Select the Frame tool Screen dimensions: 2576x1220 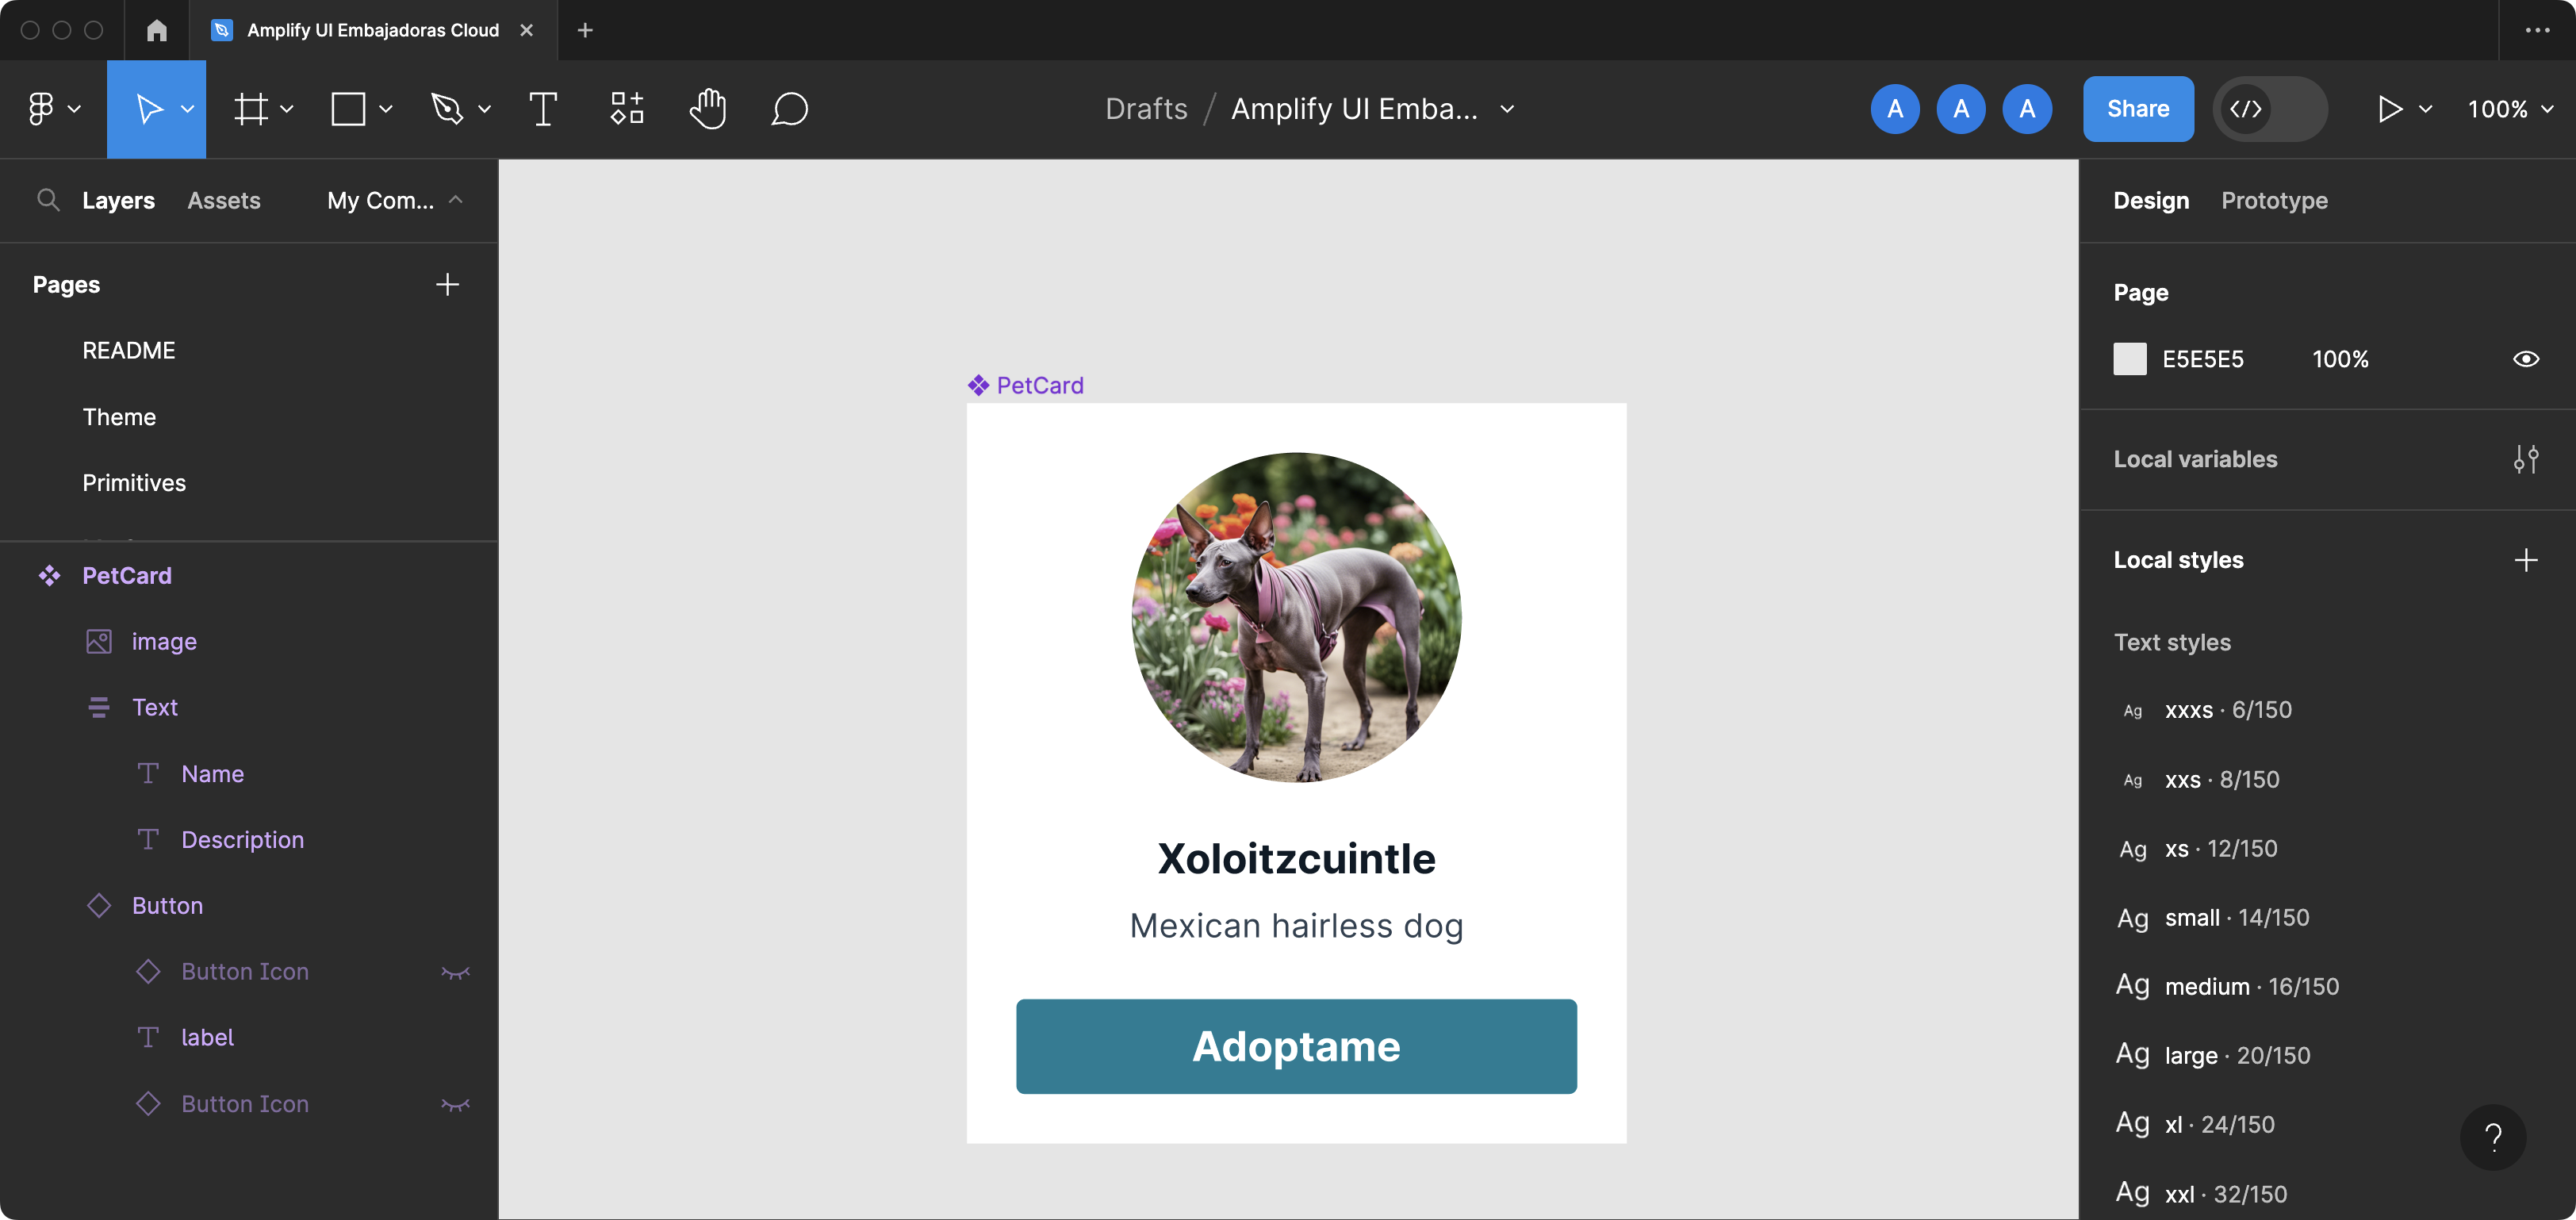point(250,109)
